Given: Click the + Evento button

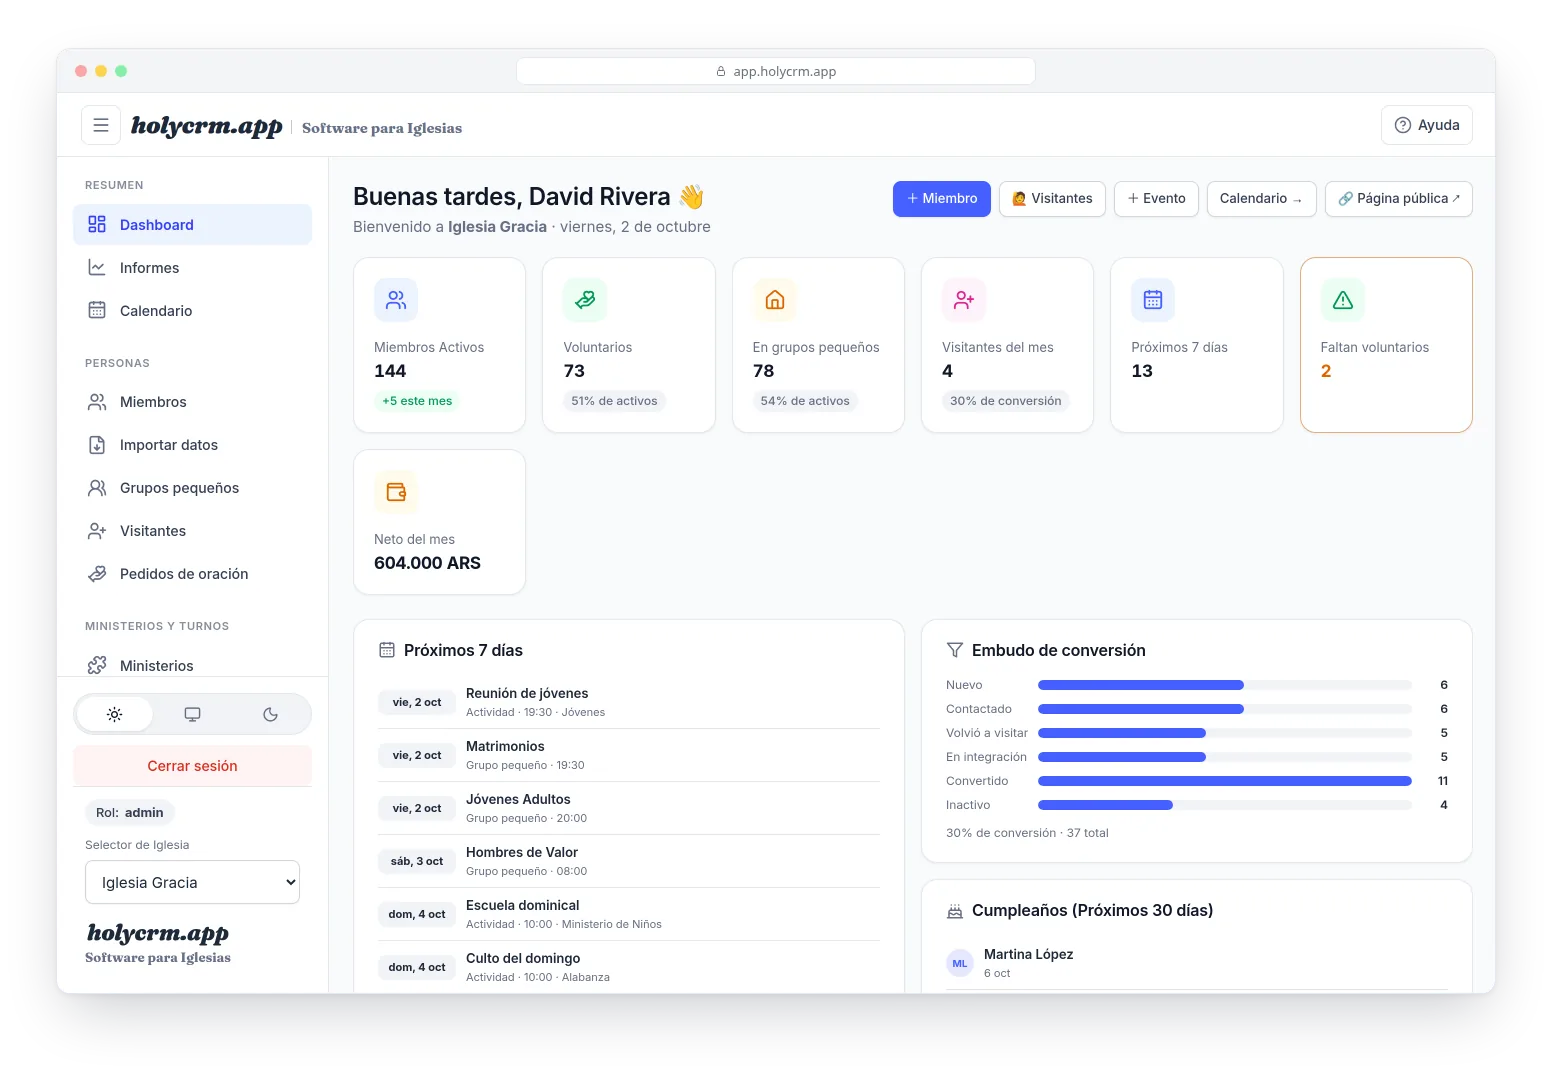Looking at the screenshot, I should click(1156, 199).
